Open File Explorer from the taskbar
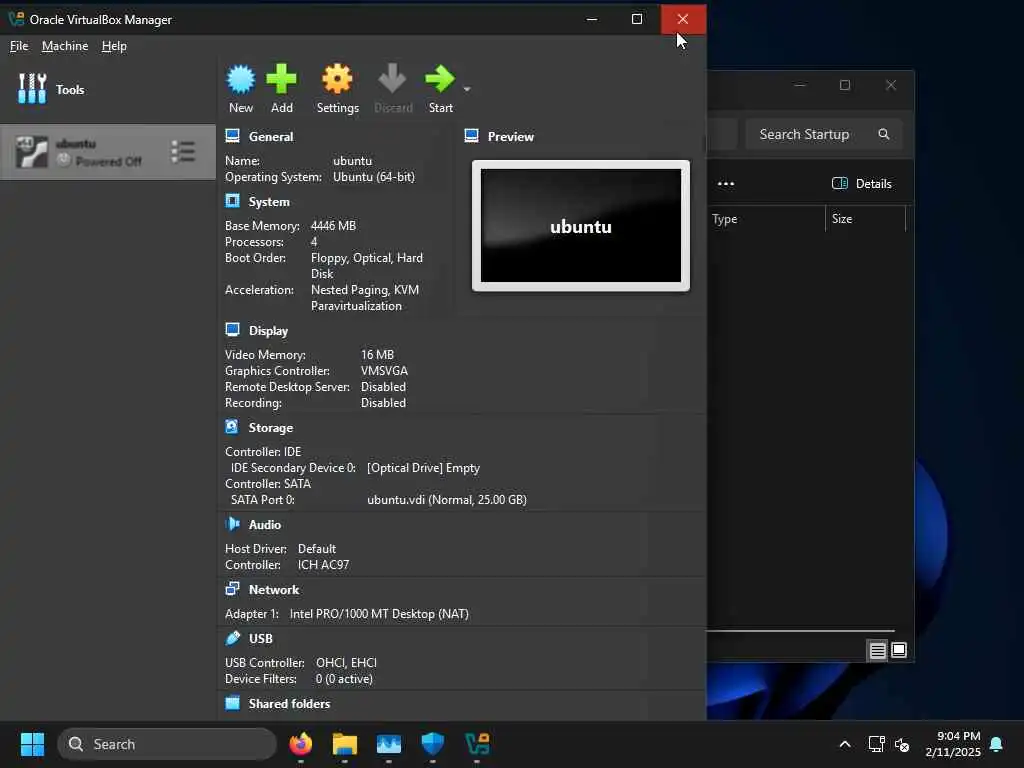Image resolution: width=1024 pixels, height=768 pixels. (x=344, y=744)
